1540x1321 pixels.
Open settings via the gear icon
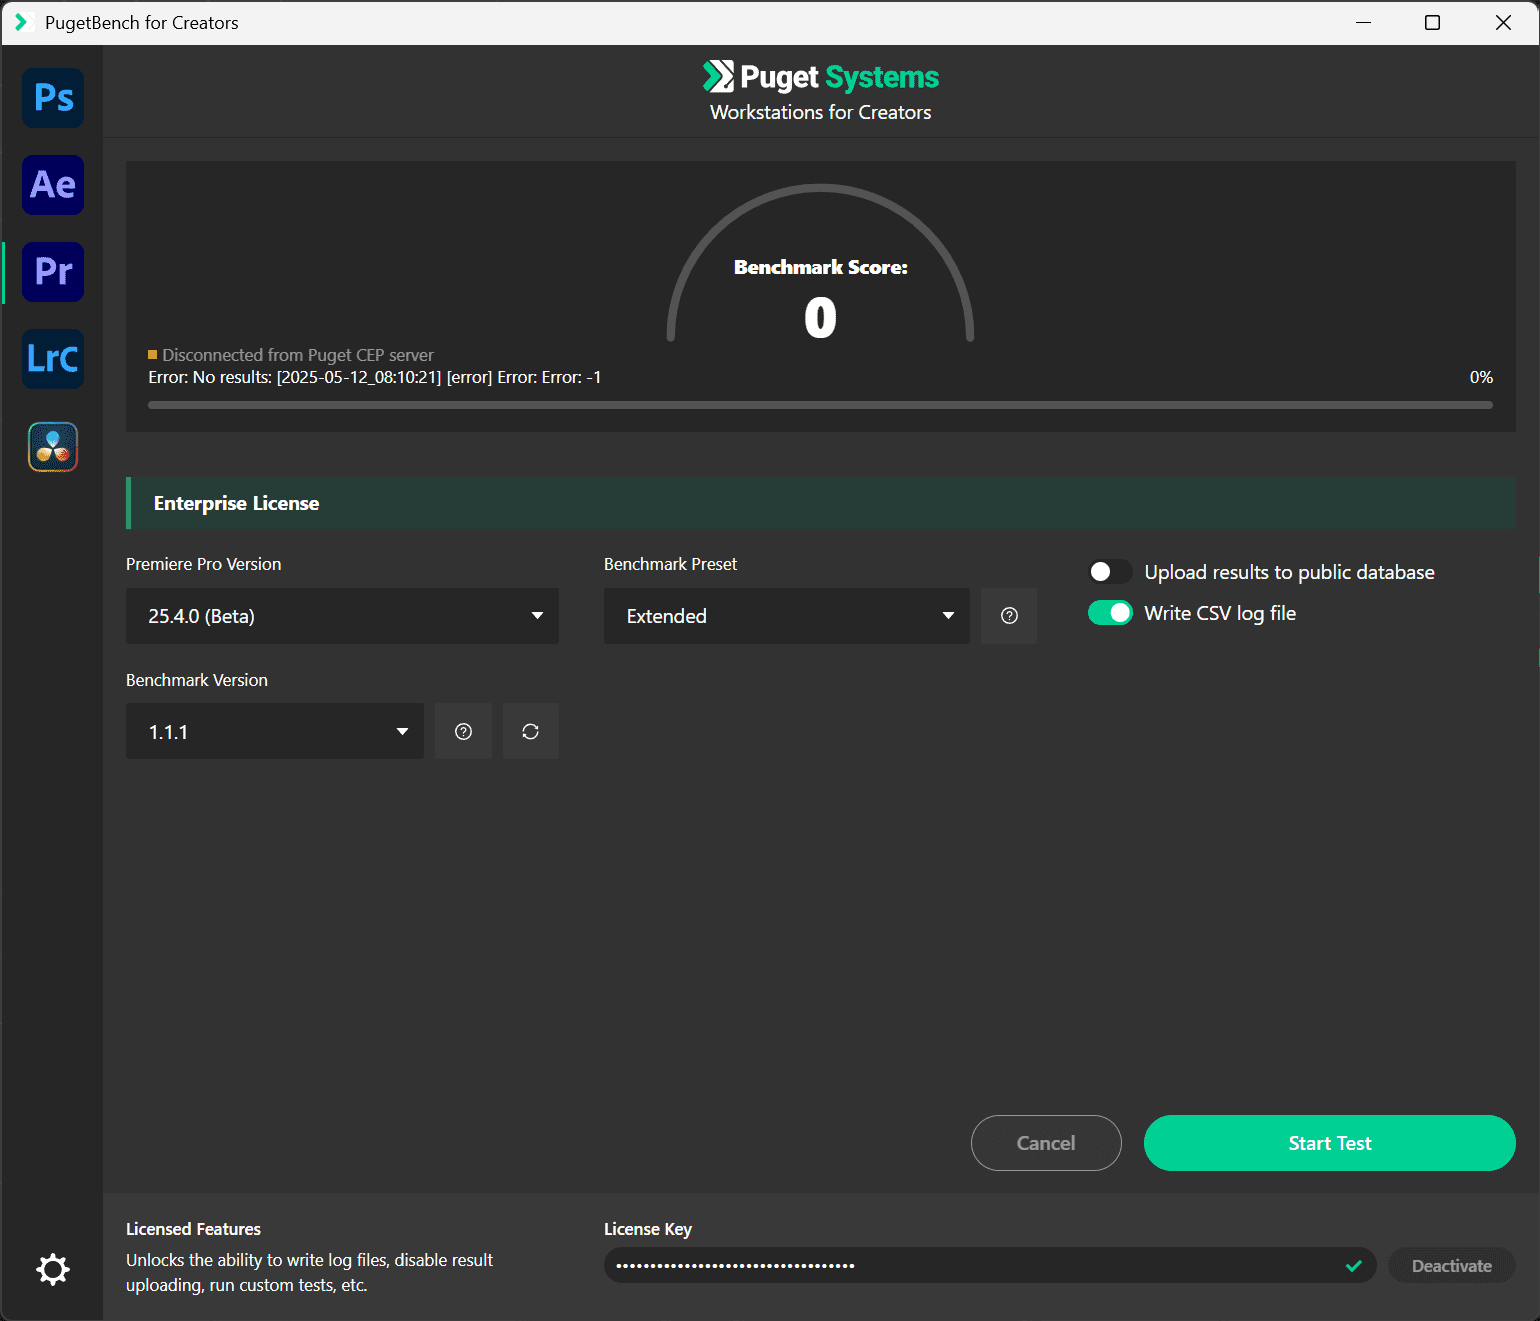point(53,1269)
